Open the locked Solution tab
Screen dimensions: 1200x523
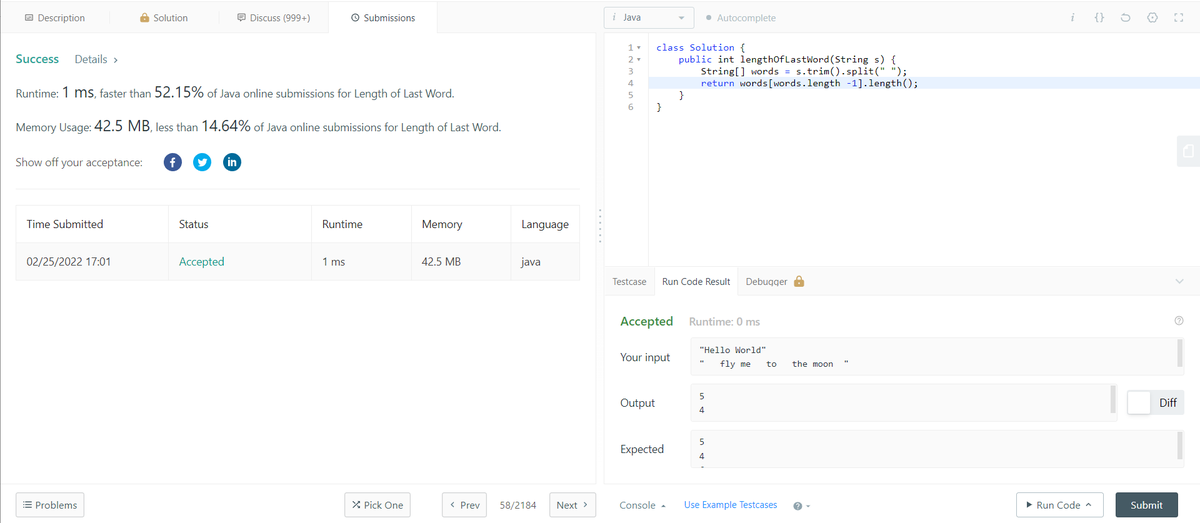tap(164, 18)
